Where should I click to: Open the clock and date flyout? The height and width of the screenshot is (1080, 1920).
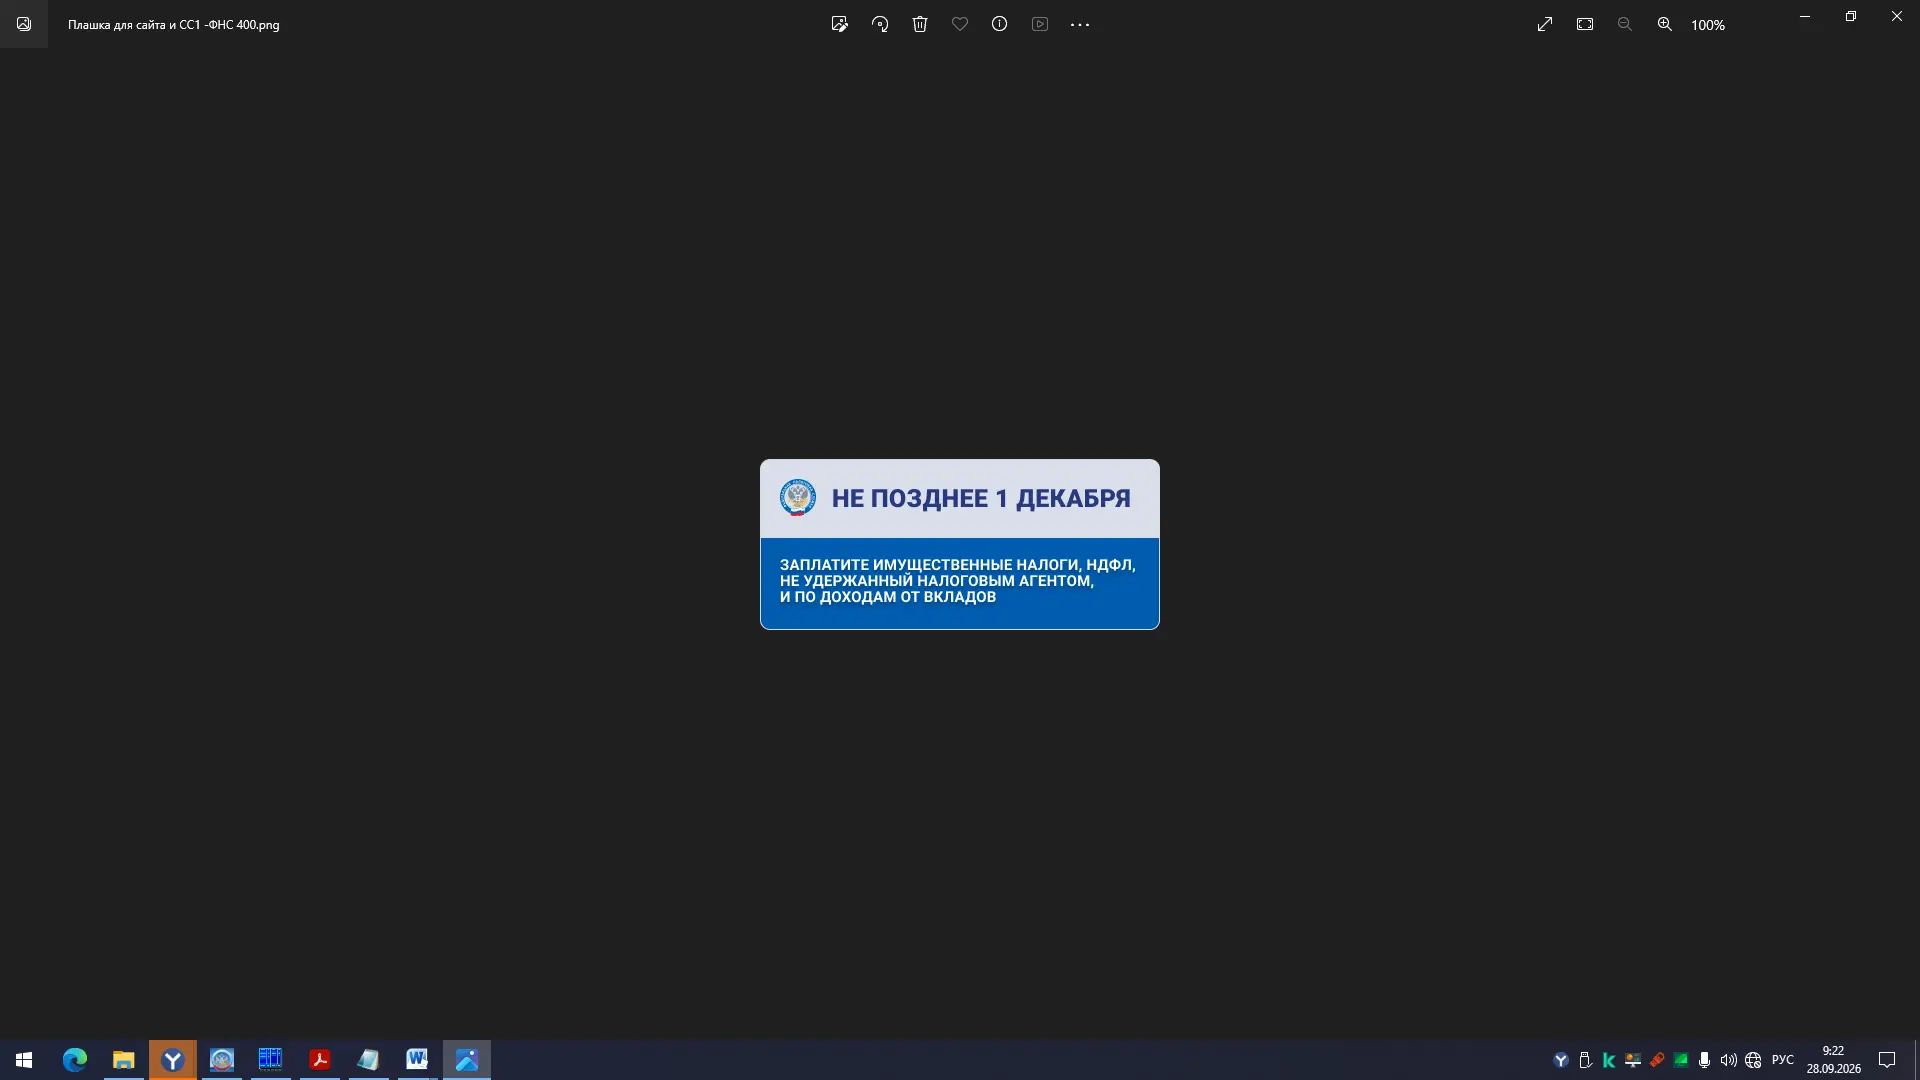click(1833, 1060)
